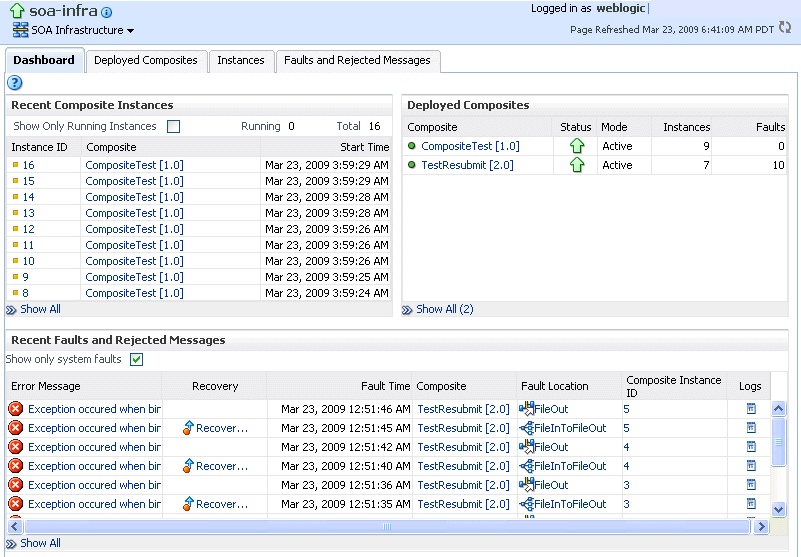Click the status arrow for CompositeTest [1.0]
801x557 pixels.
(577, 146)
